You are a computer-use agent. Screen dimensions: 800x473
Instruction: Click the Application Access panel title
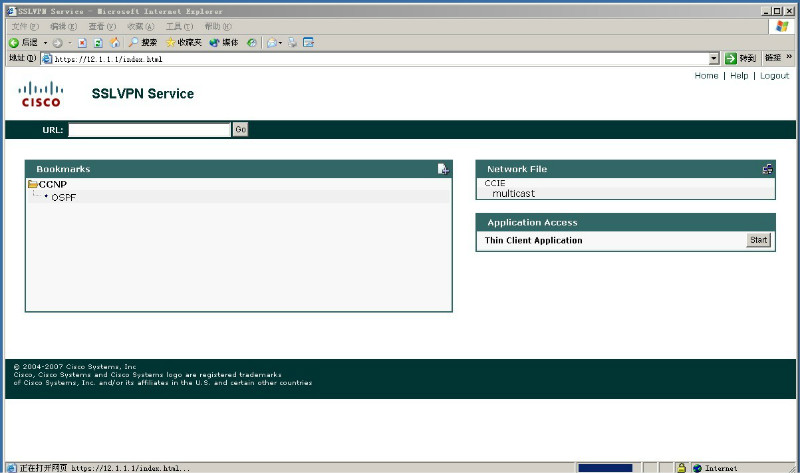532,222
